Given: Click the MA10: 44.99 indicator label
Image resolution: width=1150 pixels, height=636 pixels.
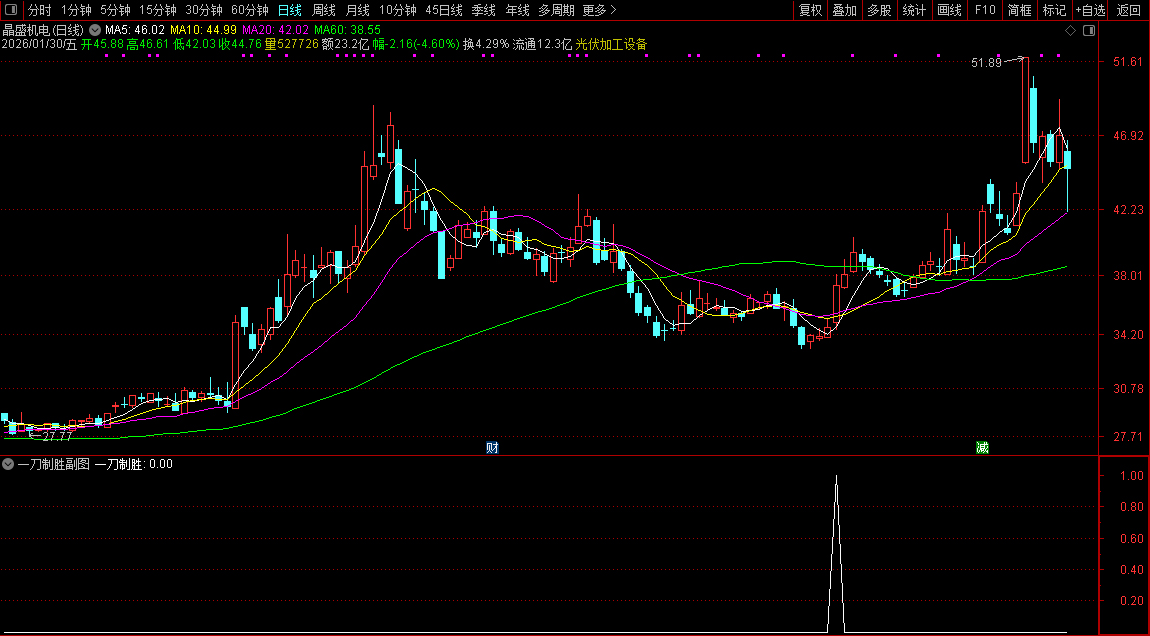Looking at the screenshot, I should tap(203, 30).
